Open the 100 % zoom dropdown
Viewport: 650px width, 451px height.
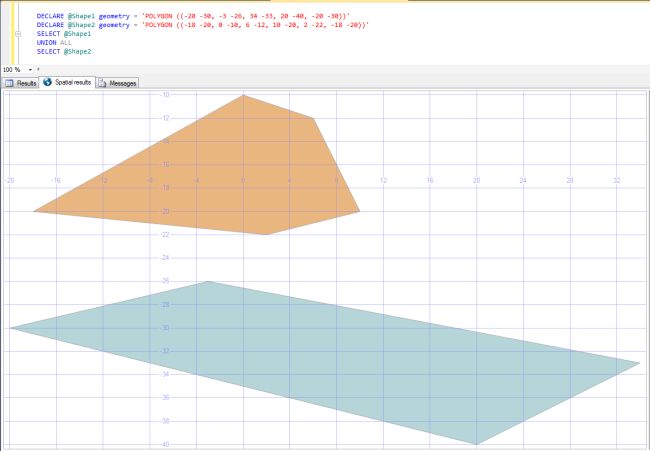pos(30,70)
